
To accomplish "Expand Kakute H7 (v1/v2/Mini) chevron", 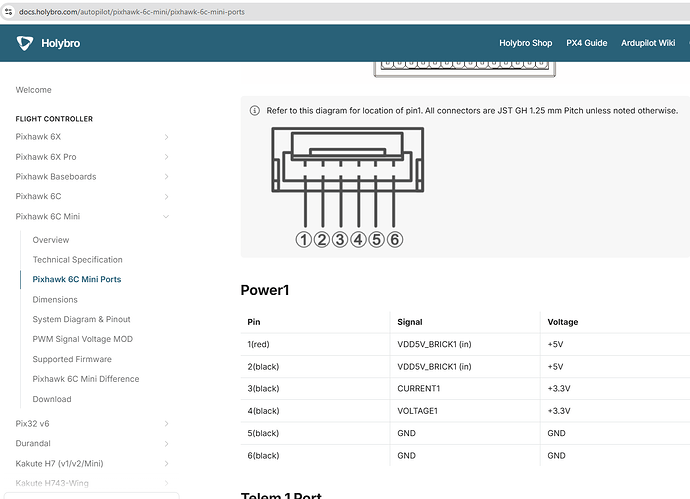I will pos(166,463).
